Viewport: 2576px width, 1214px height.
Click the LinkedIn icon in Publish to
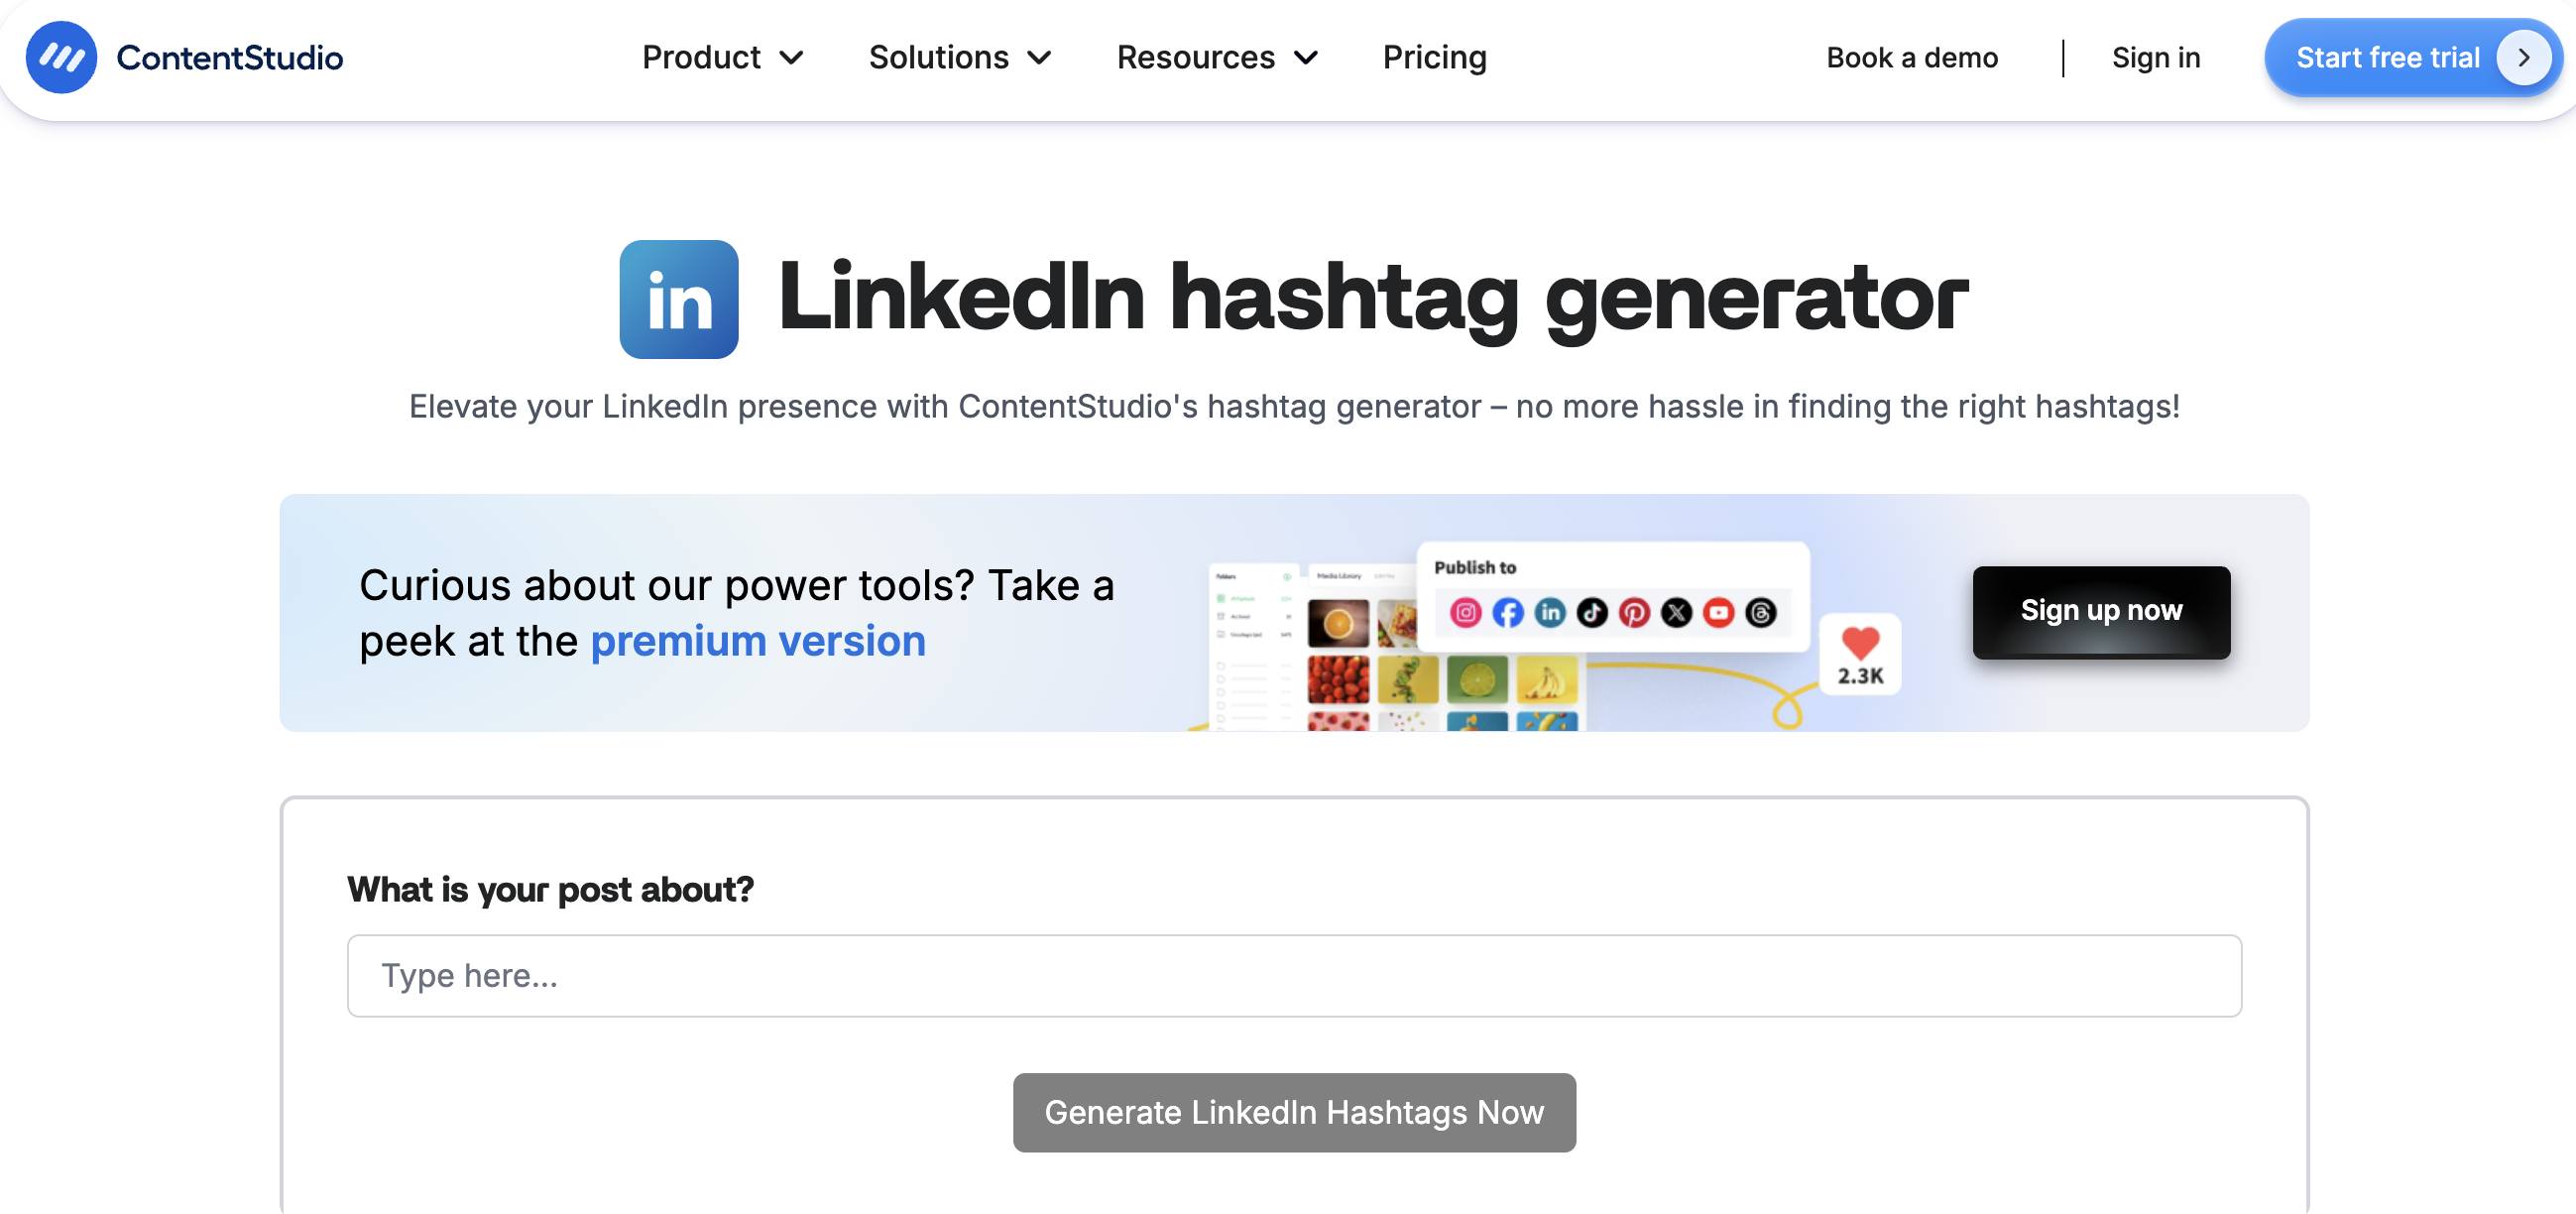[1549, 612]
